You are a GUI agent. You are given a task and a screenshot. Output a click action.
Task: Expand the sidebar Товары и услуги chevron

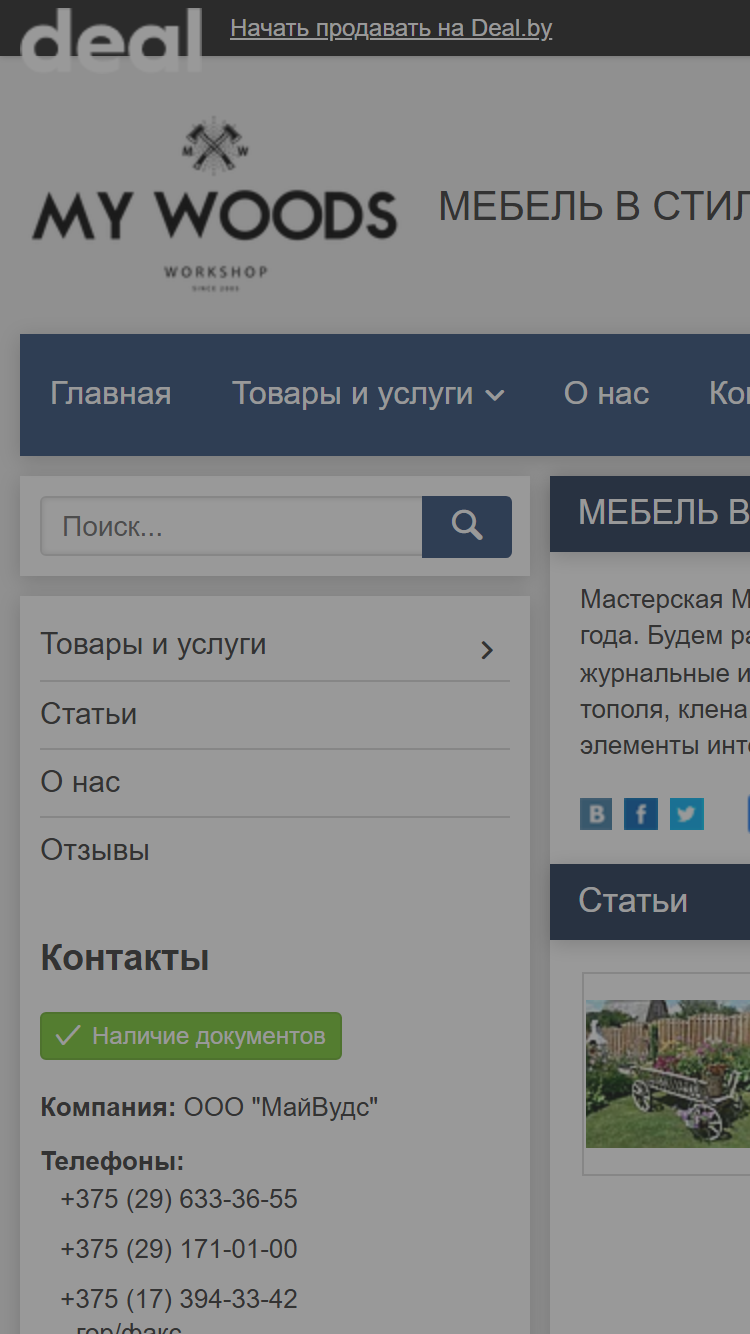point(487,651)
